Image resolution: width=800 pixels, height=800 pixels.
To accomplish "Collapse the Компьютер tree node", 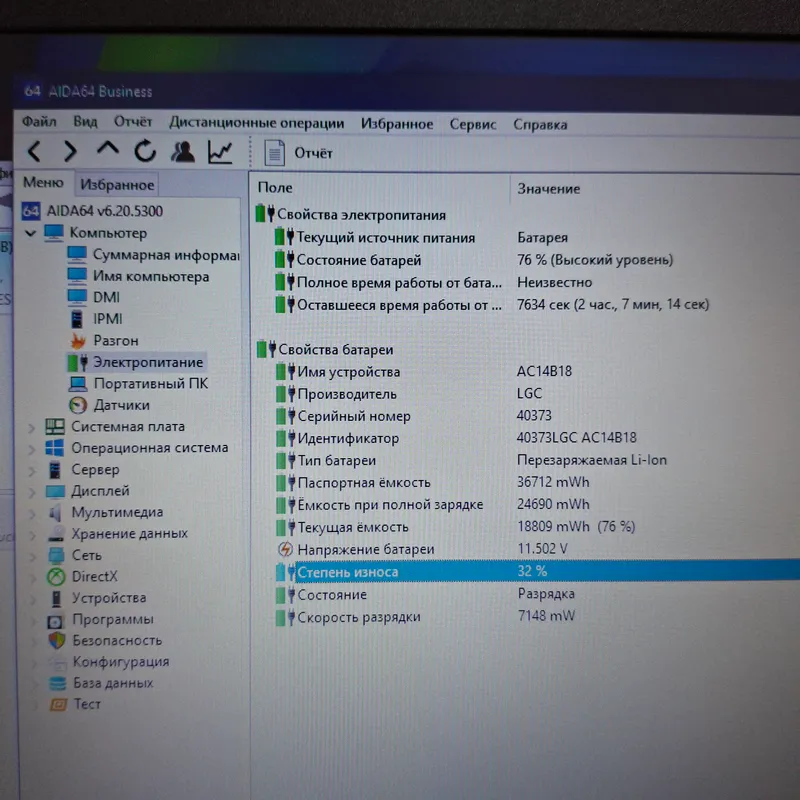I will [x=31, y=233].
